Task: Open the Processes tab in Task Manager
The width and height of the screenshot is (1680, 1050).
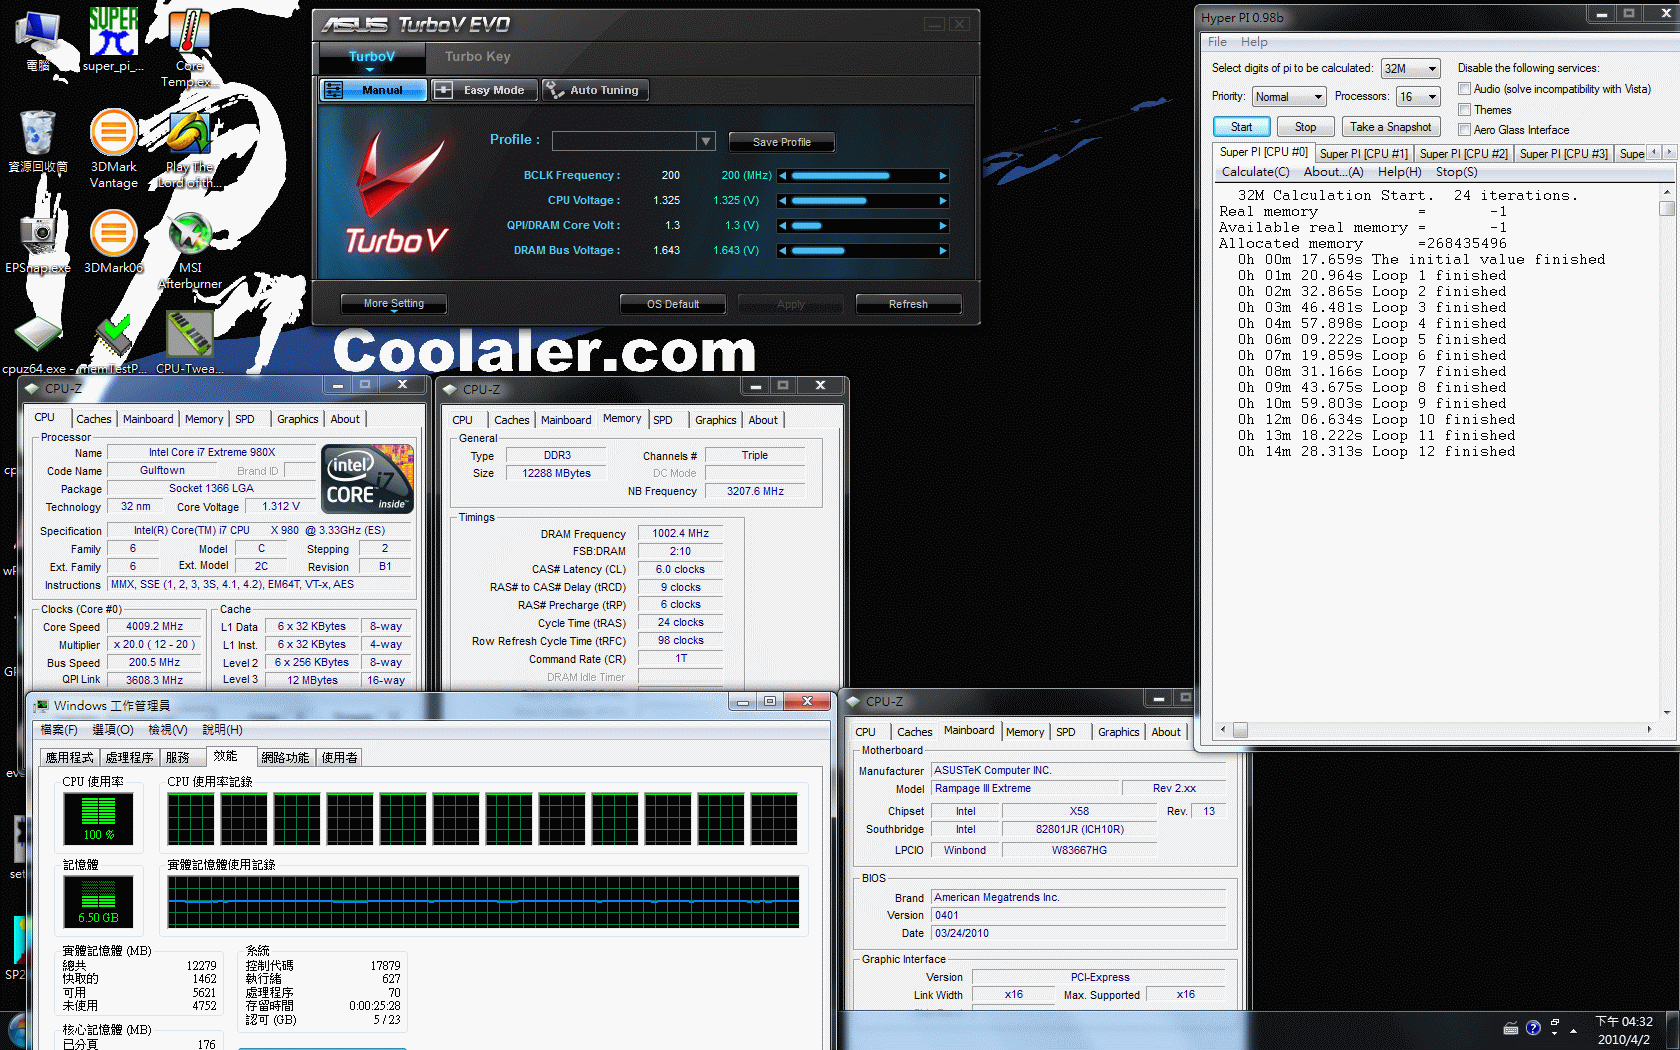Action: pyautogui.click(x=129, y=758)
